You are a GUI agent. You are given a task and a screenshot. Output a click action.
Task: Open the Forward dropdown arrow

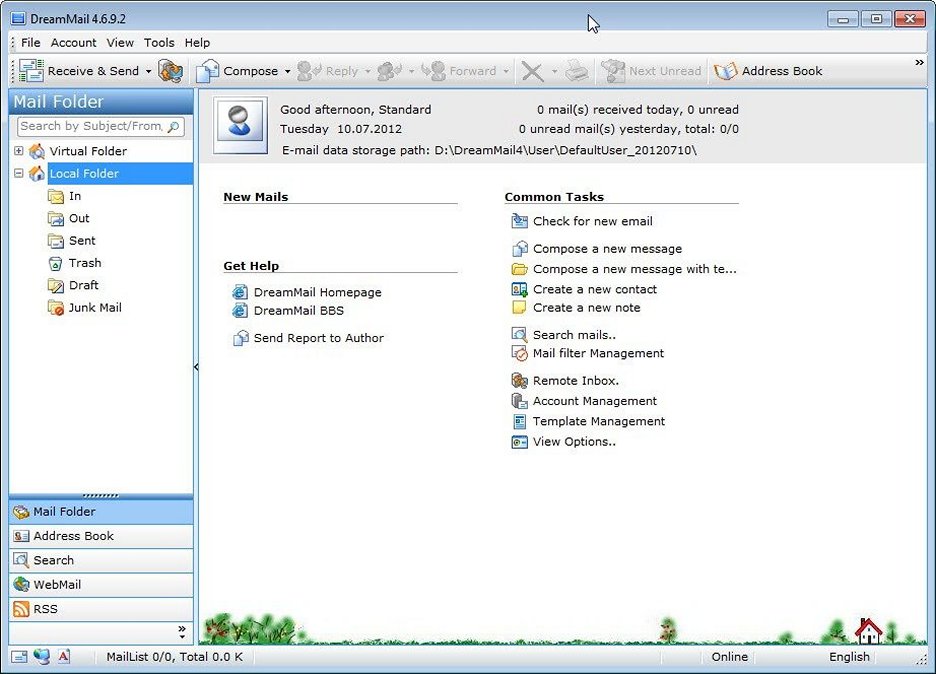tap(506, 72)
